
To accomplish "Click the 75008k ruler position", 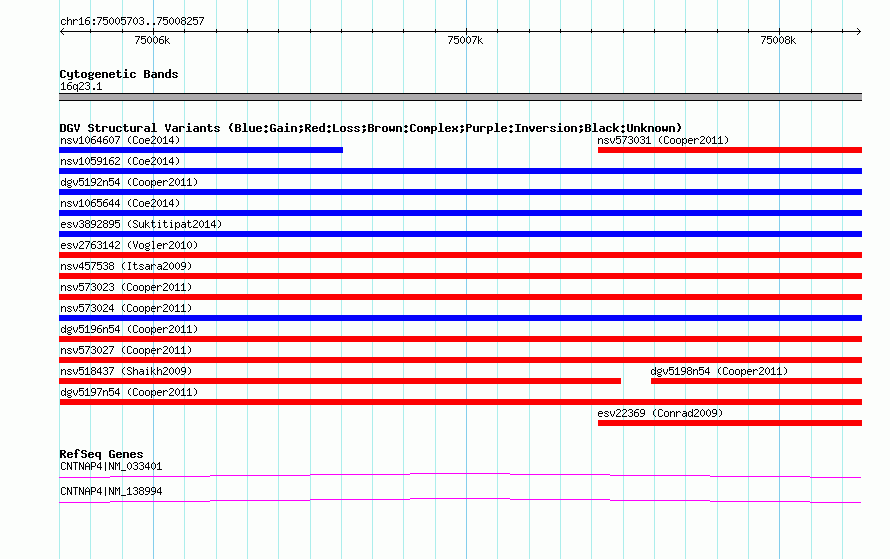I will point(778,40).
